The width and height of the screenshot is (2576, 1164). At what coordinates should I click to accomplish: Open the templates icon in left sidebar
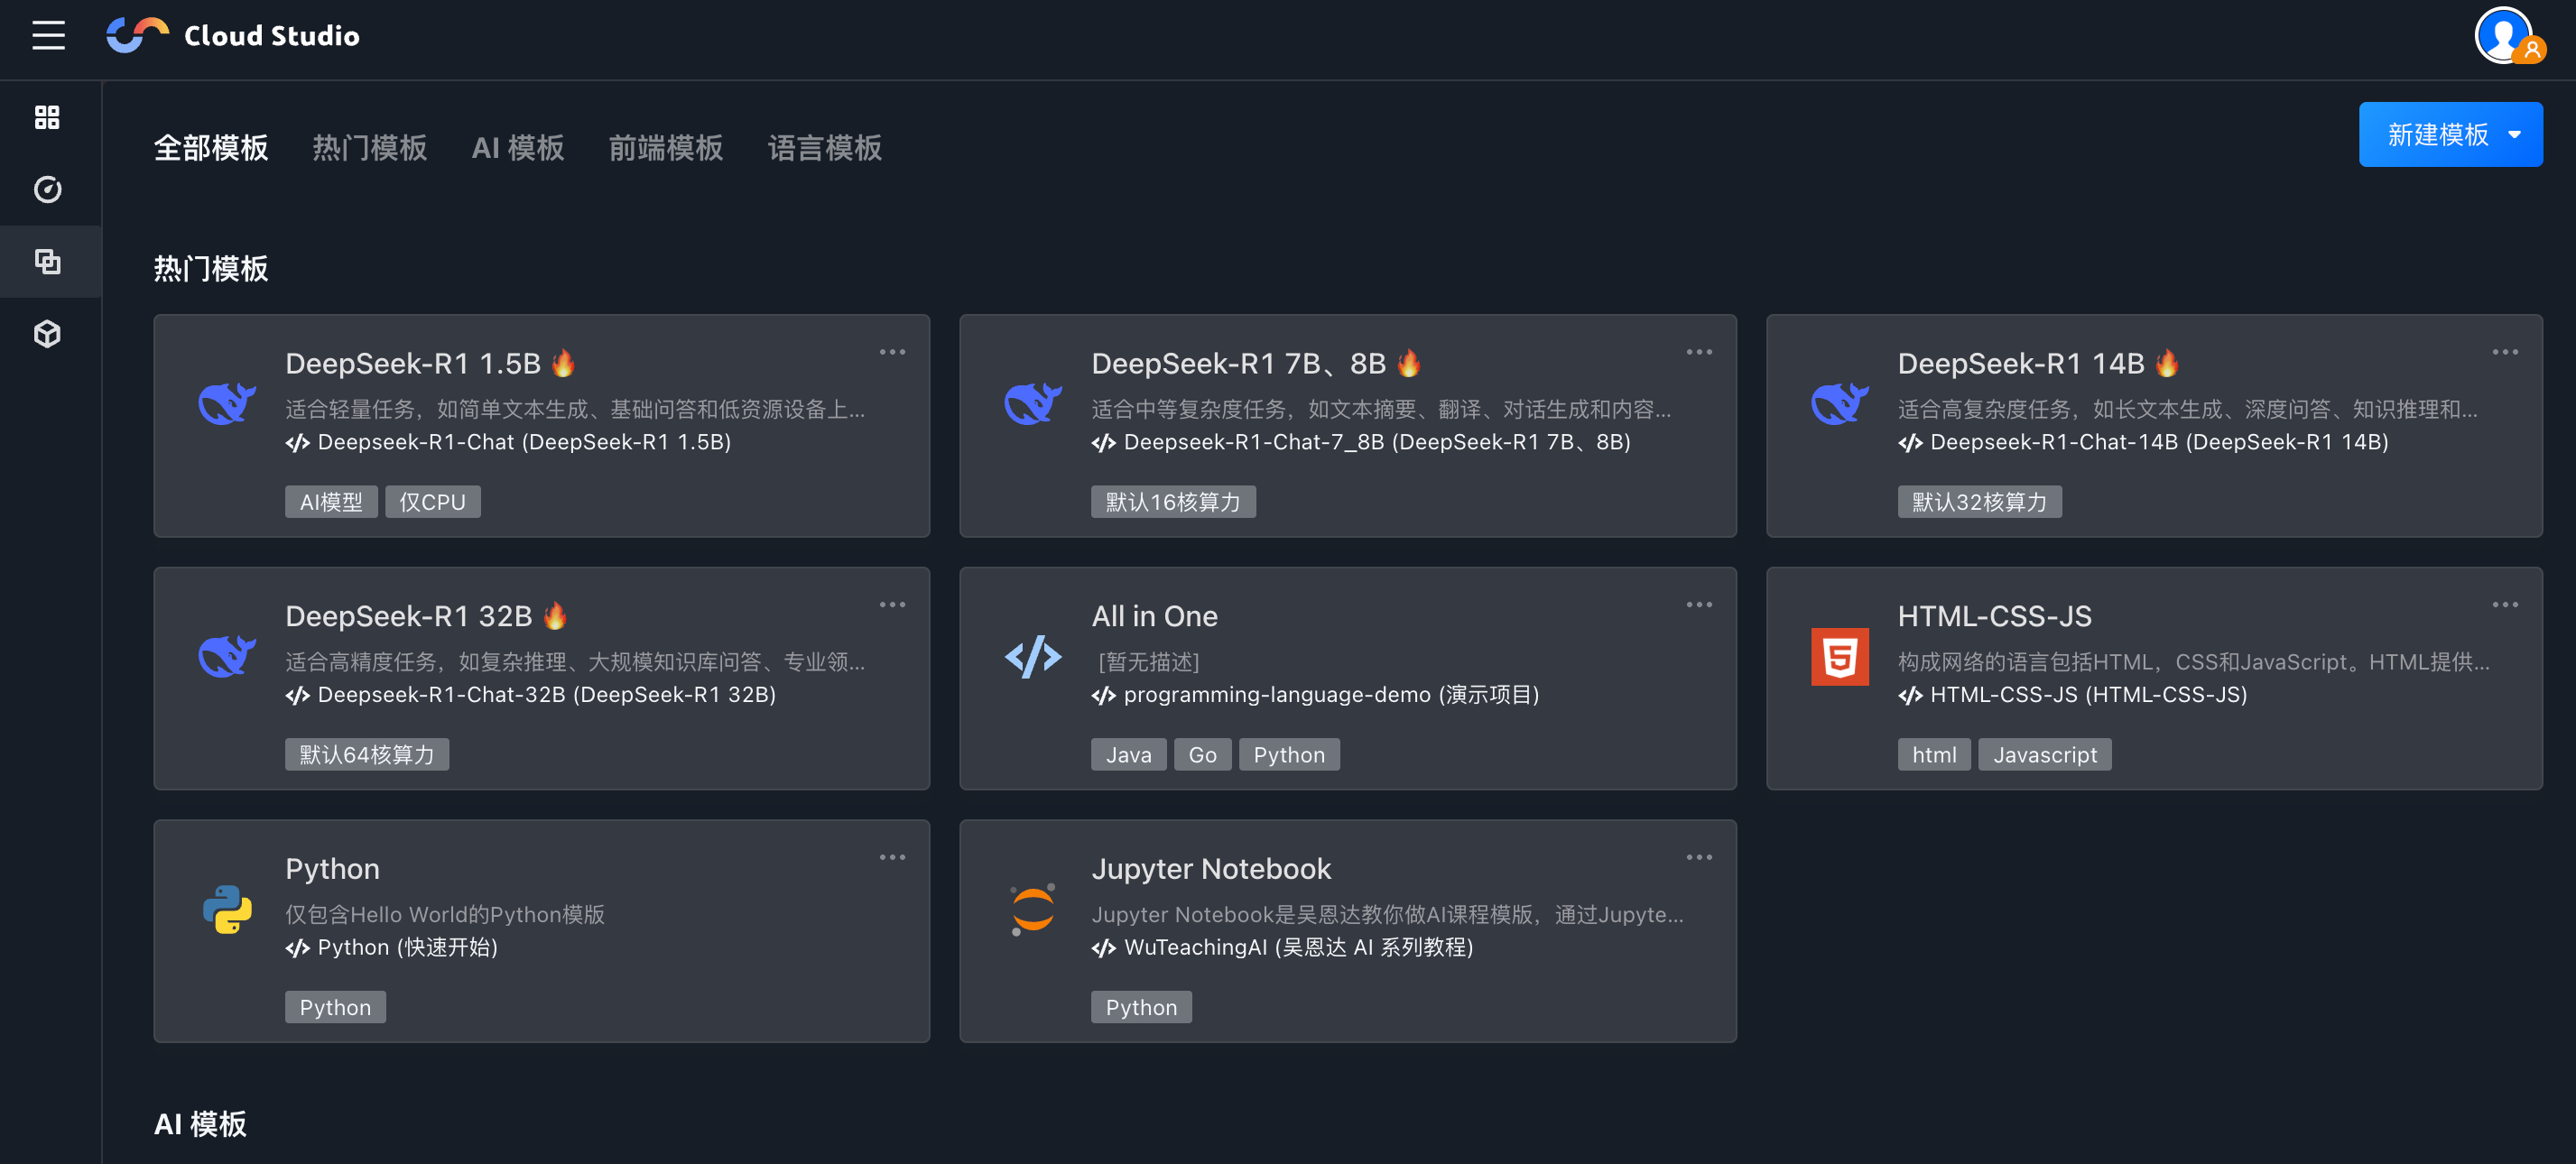click(47, 261)
